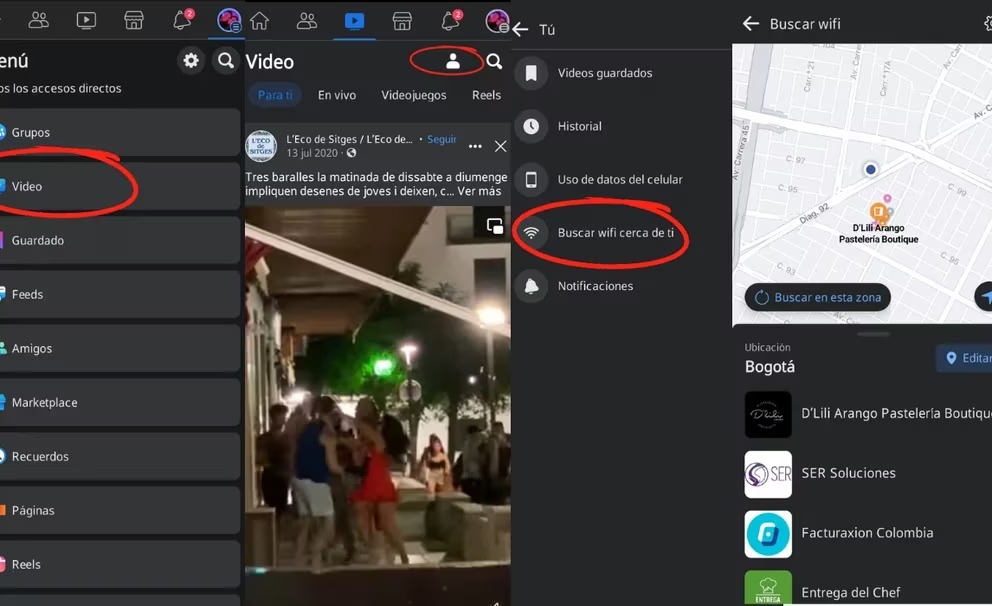Image resolution: width=992 pixels, height=606 pixels.
Task: Tap the SER Soluciones logo thumbnail
Action: click(x=768, y=474)
